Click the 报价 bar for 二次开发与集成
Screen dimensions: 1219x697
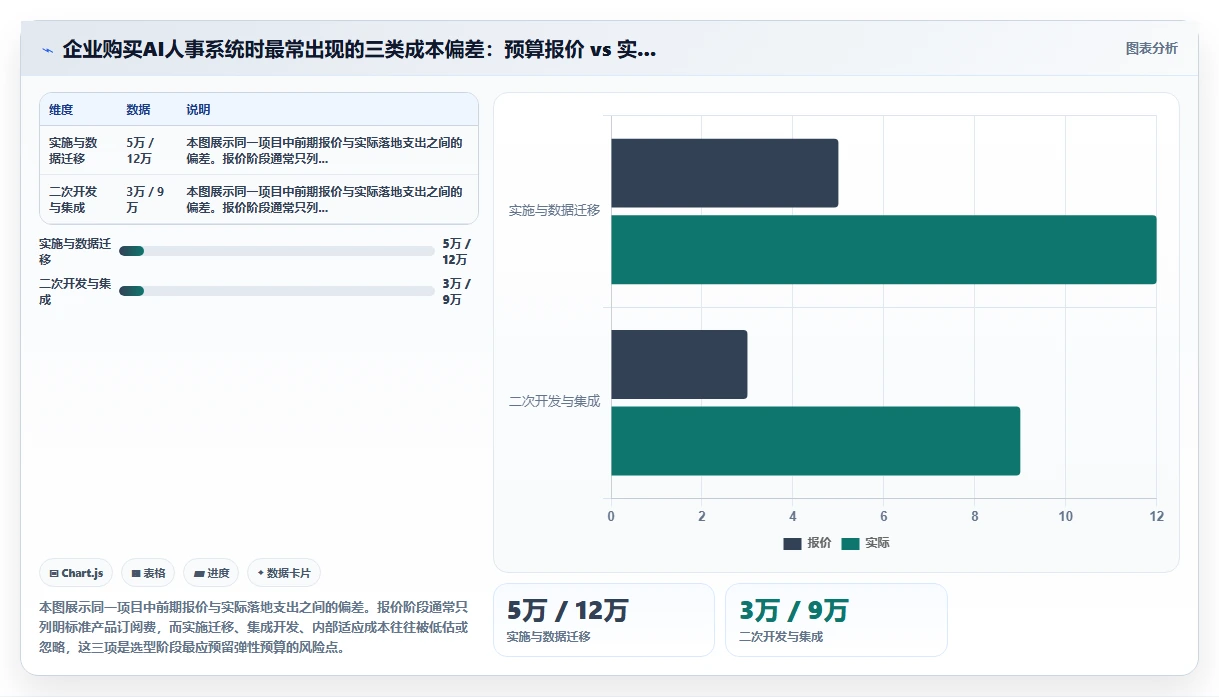(679, 364)
